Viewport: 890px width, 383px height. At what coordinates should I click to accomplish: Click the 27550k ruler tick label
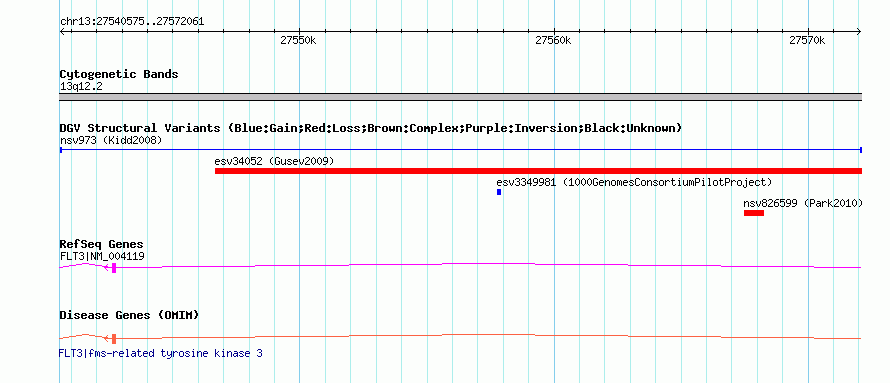[x=298, y=40]
